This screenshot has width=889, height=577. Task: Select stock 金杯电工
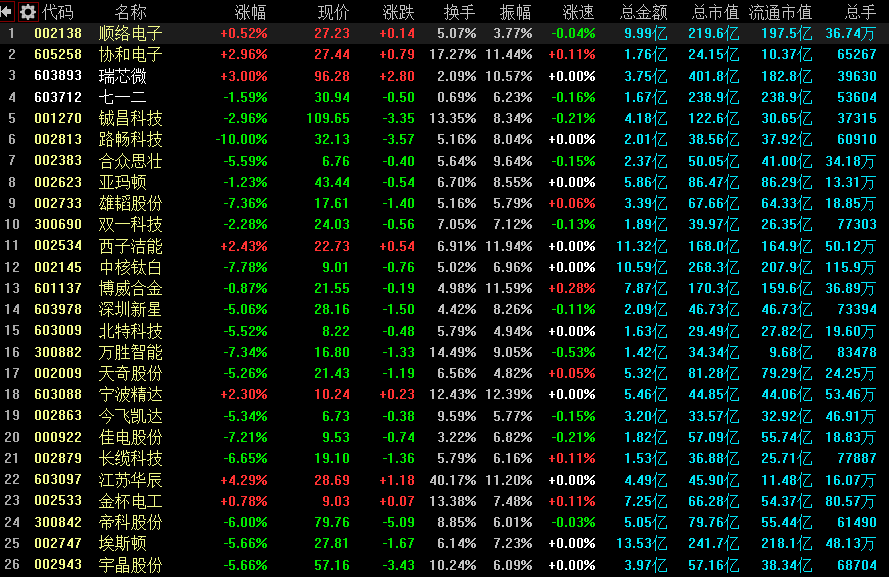pyautogui.click(x=130, y=501)
